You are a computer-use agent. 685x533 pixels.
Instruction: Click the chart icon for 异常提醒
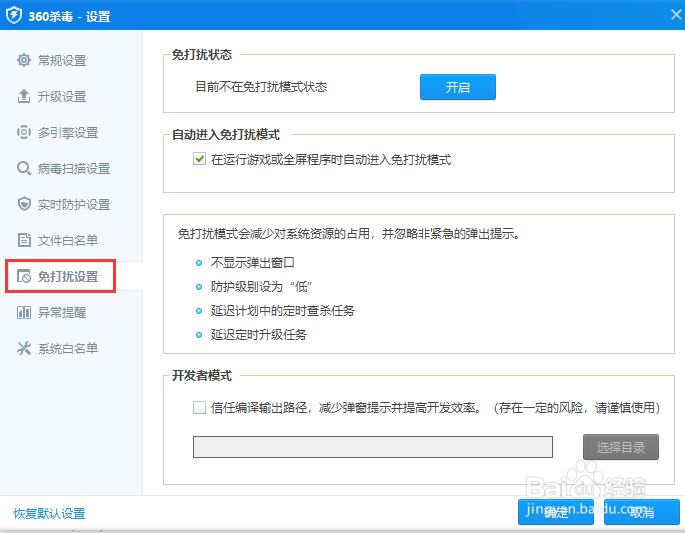24,312
